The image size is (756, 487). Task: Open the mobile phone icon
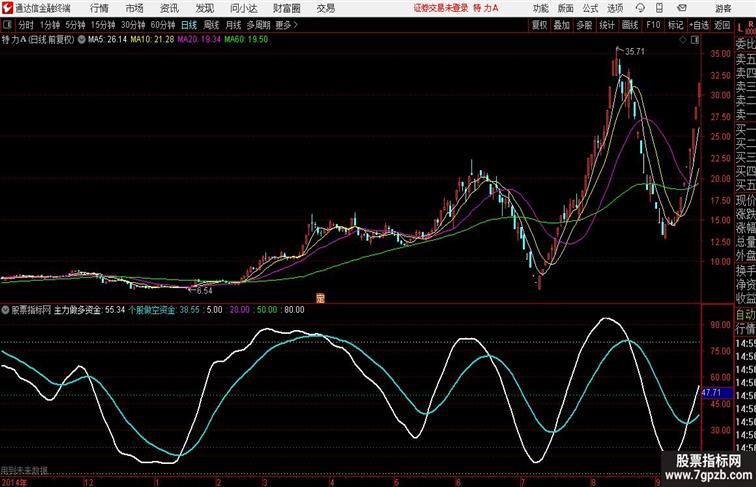click(659, 8)
